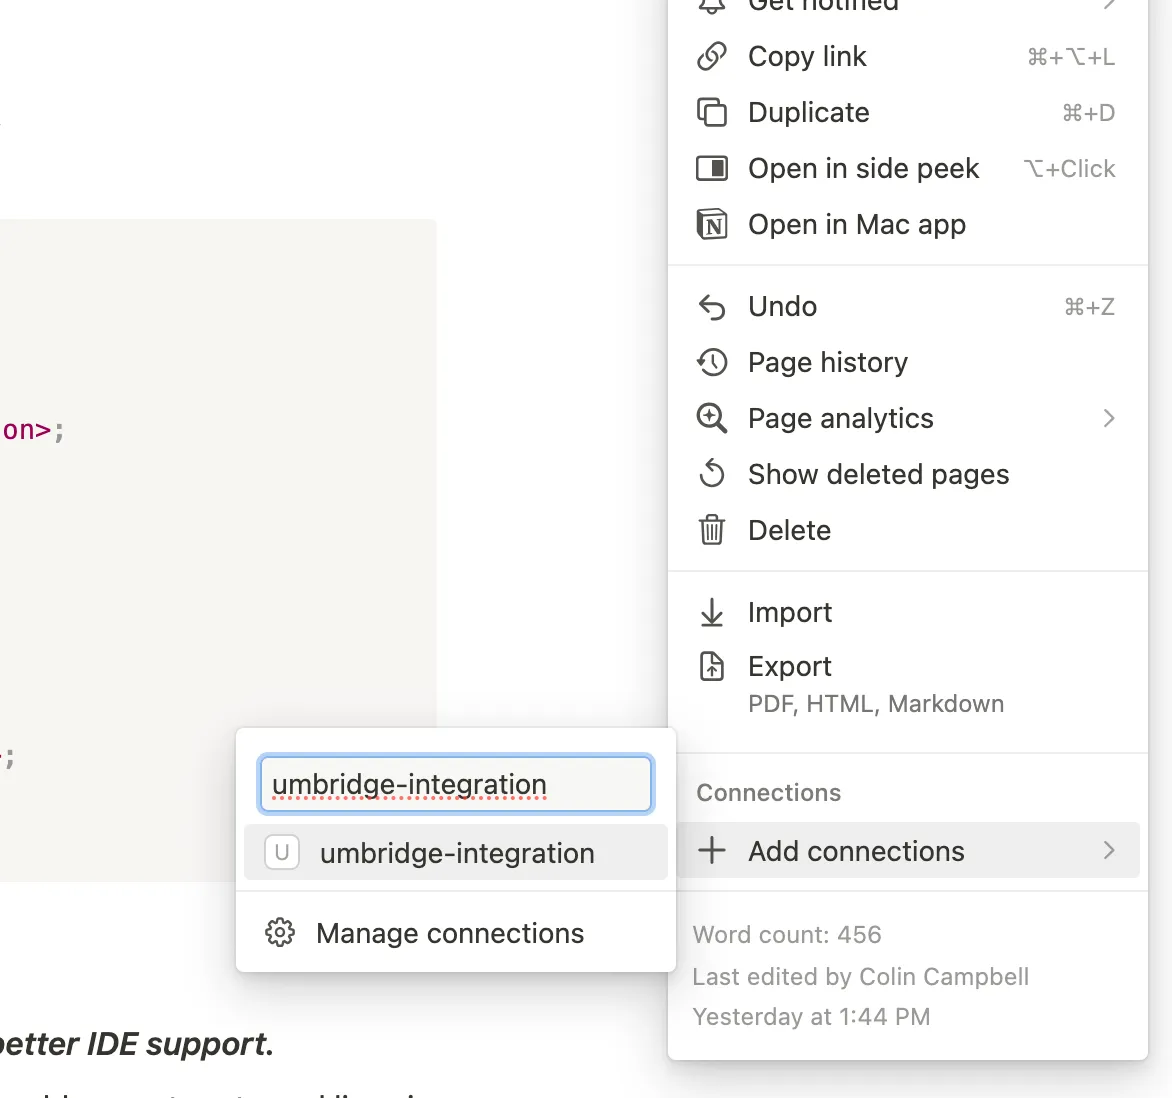1172x1098 pixels.
Task: Expand the Get notified chevron
Action: coord(1108,5)
